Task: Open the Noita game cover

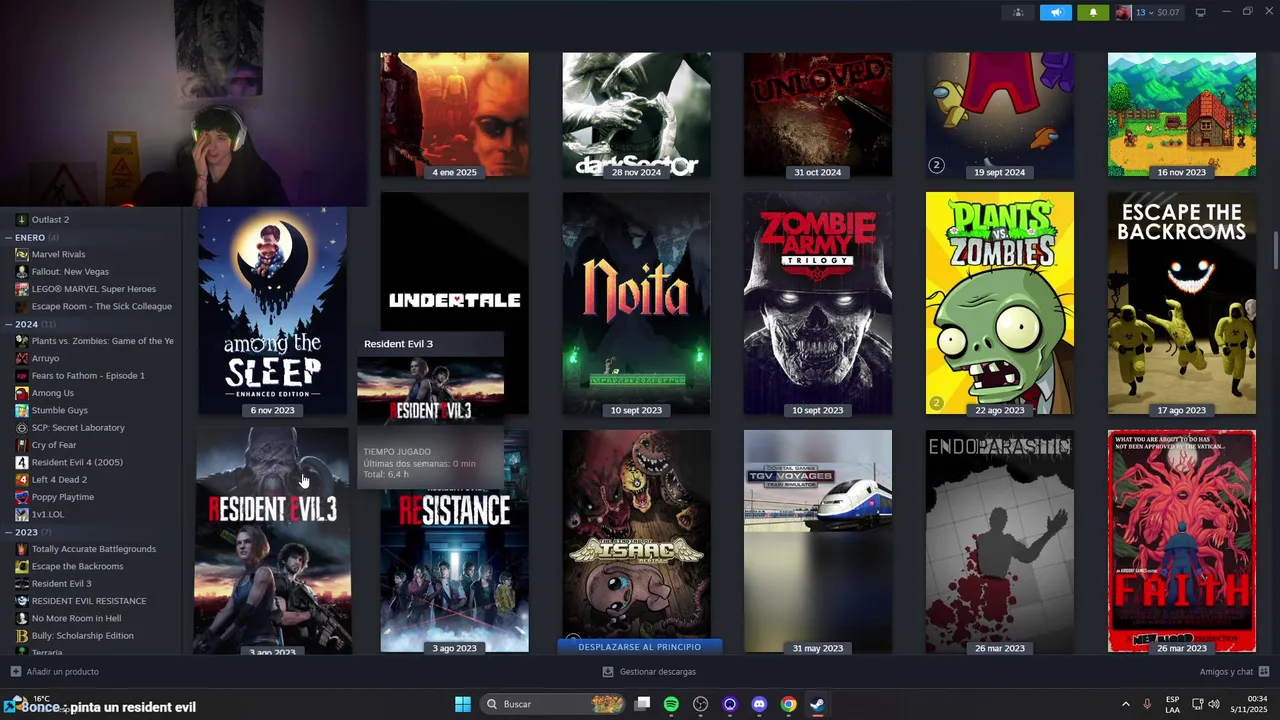Action: coord(636,304)
